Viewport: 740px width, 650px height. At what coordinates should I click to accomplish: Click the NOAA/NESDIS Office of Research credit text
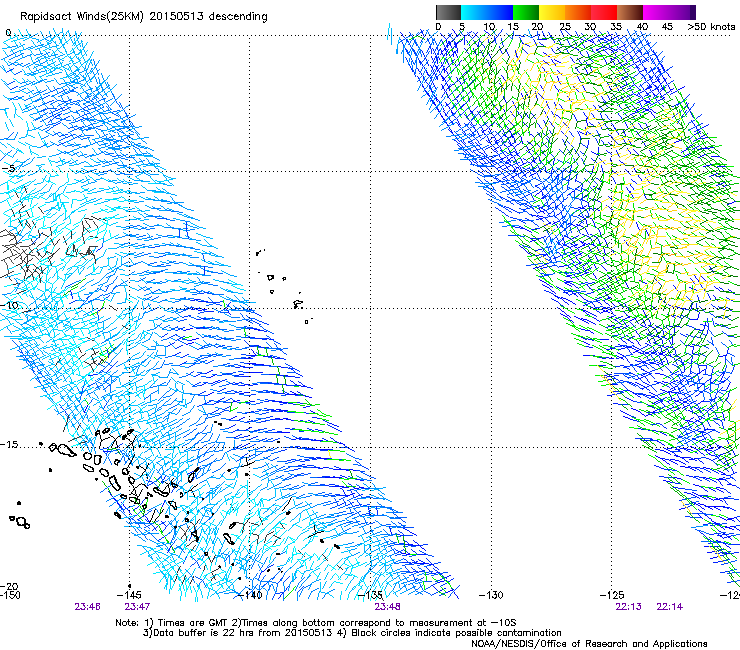click(x=589, y=644)
